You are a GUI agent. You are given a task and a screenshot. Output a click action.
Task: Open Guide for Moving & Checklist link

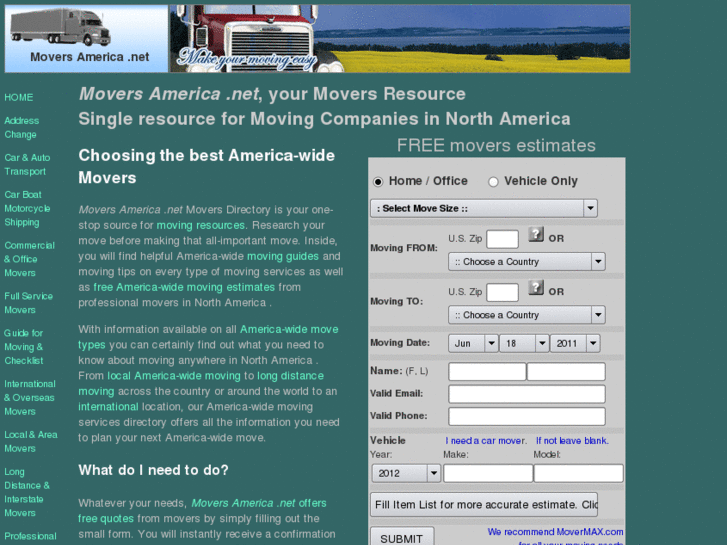(x=24, y=346)
